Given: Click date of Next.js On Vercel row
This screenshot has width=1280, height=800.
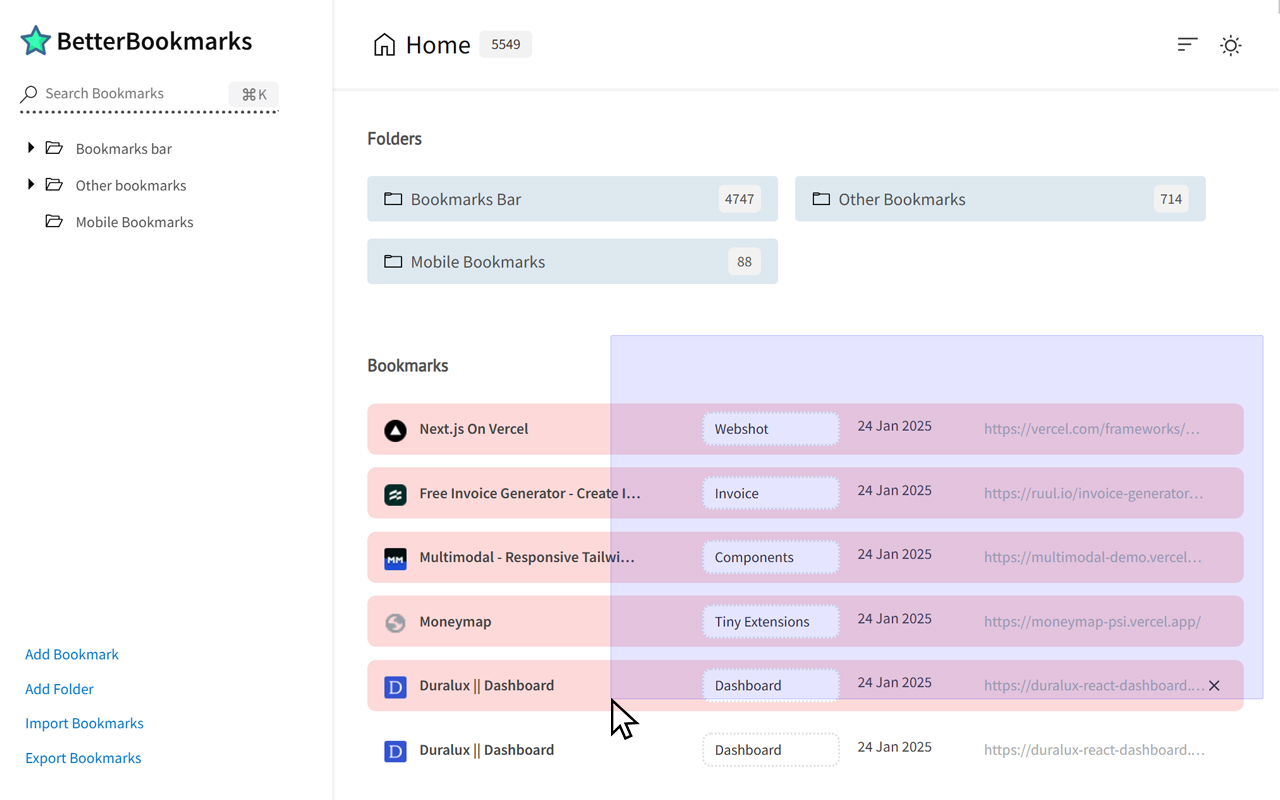Looking at the screenshot, I should pyautogui.click(x=895, y=426).
